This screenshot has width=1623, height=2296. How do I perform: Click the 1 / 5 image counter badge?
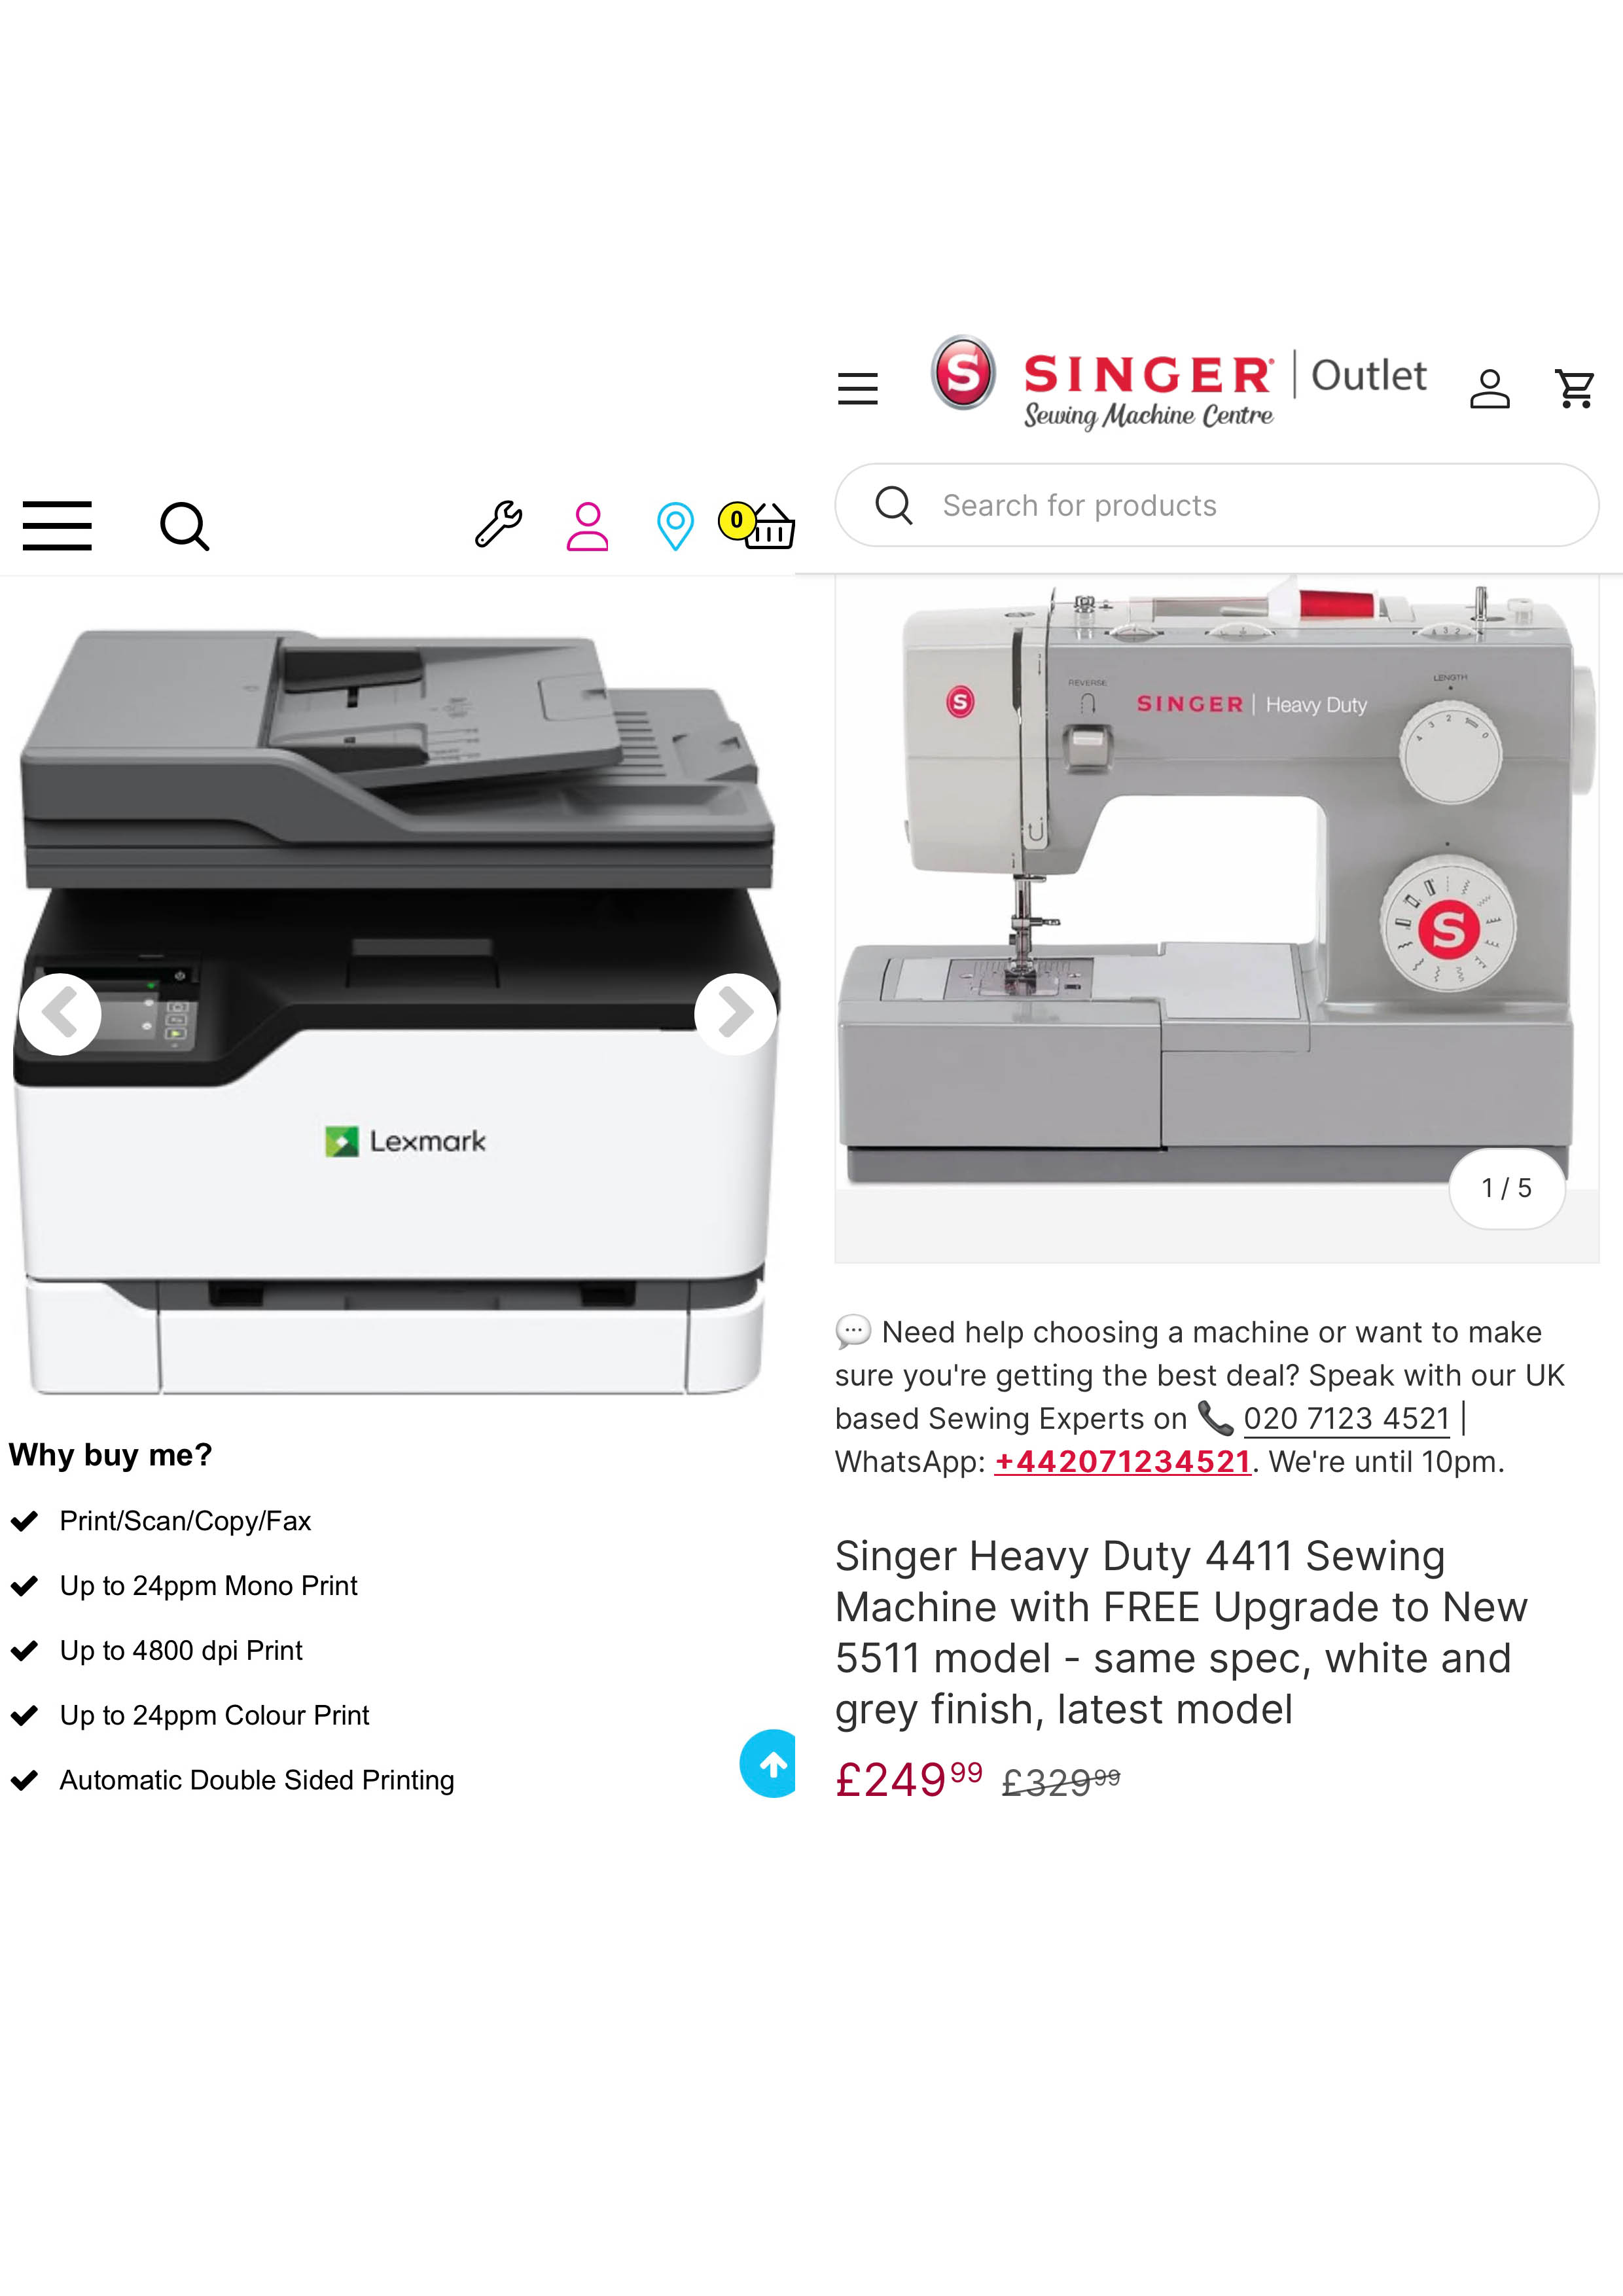tap(1506, 1188)
